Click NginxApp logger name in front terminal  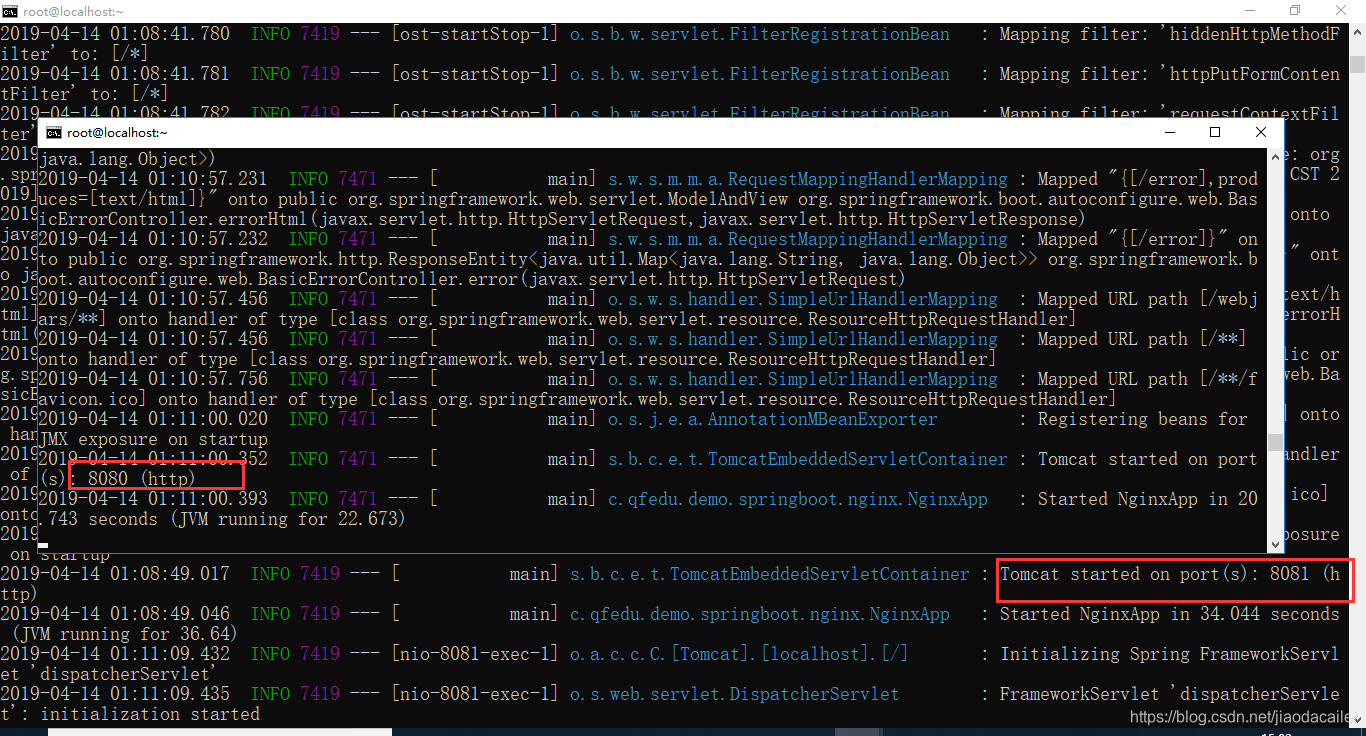[798, 499]
